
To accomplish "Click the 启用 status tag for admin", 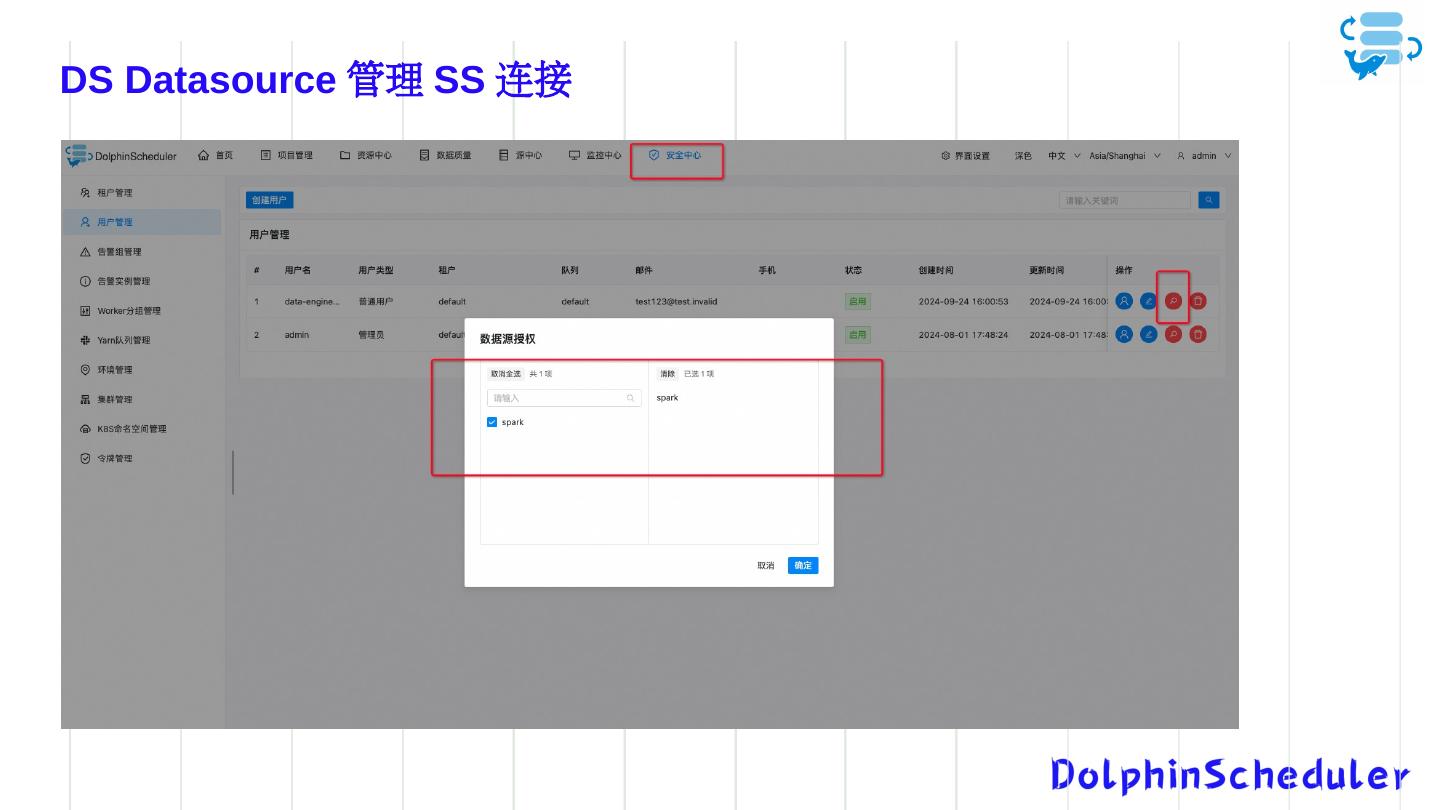I will (858, 335).
